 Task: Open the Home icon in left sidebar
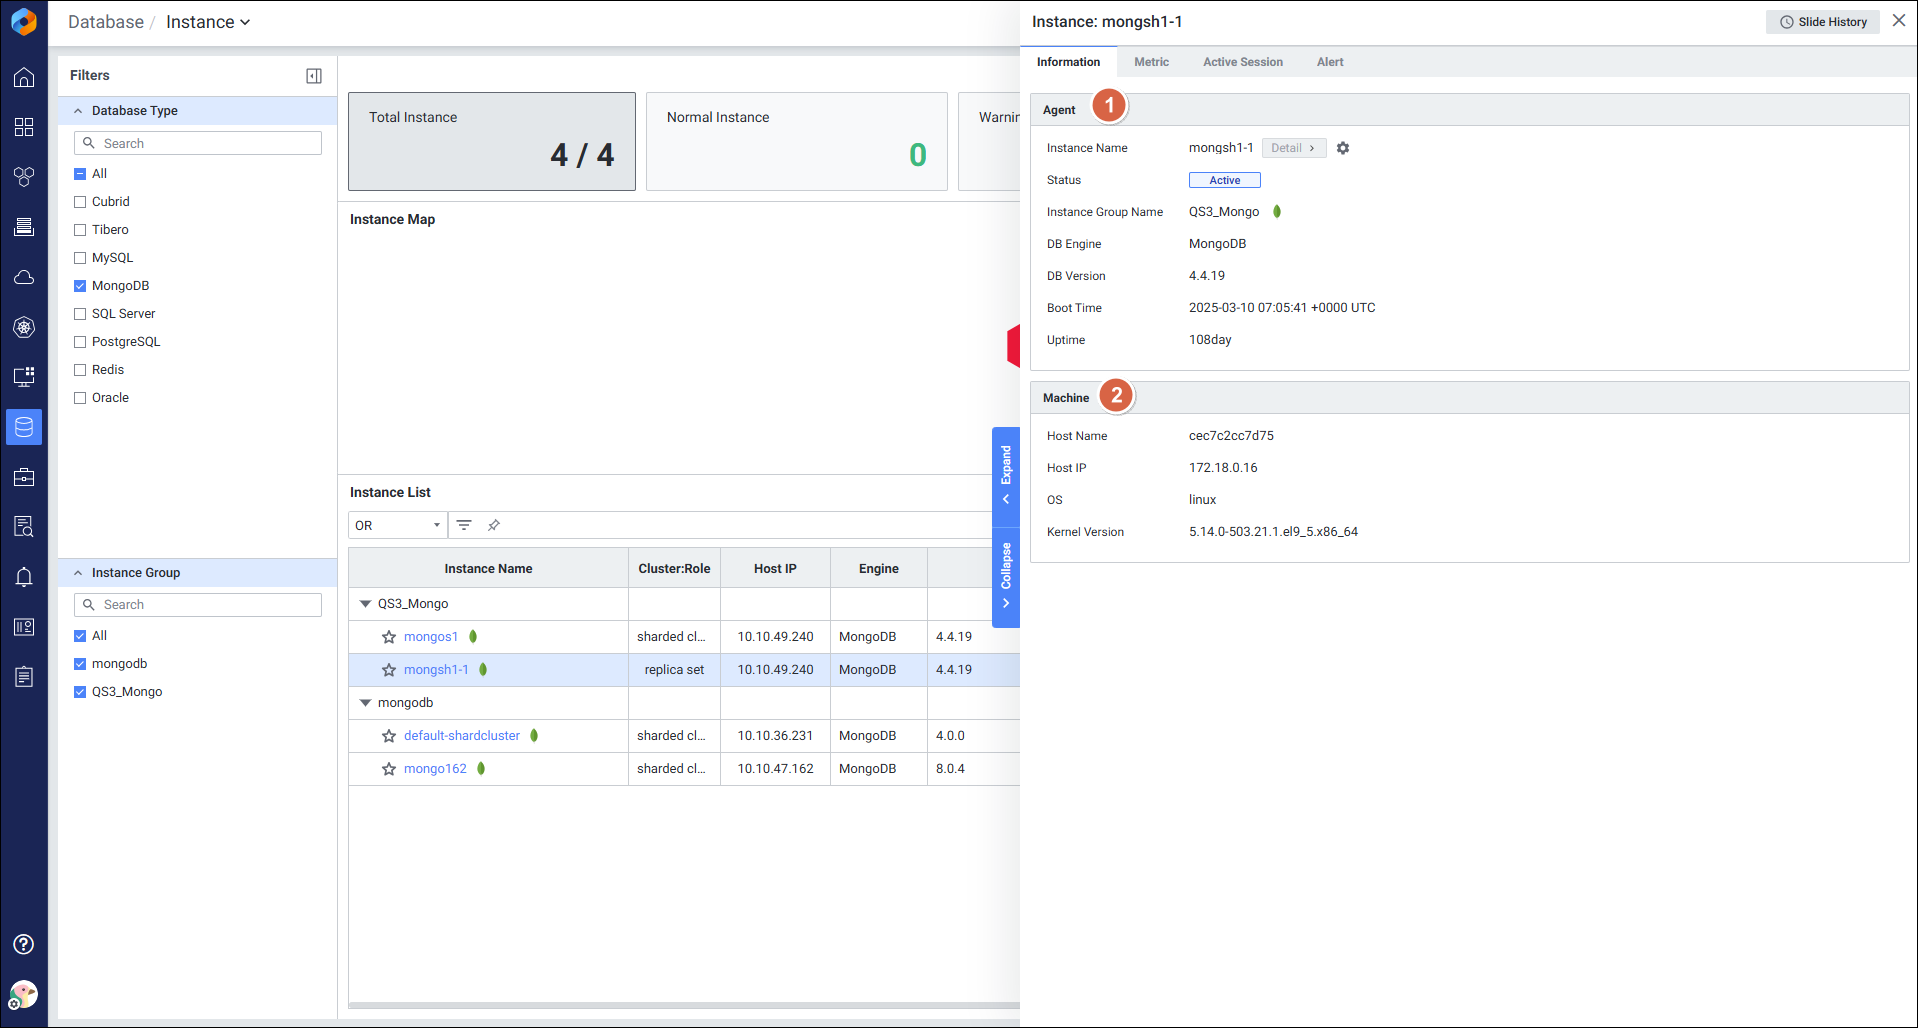click(x=24, y=77)
